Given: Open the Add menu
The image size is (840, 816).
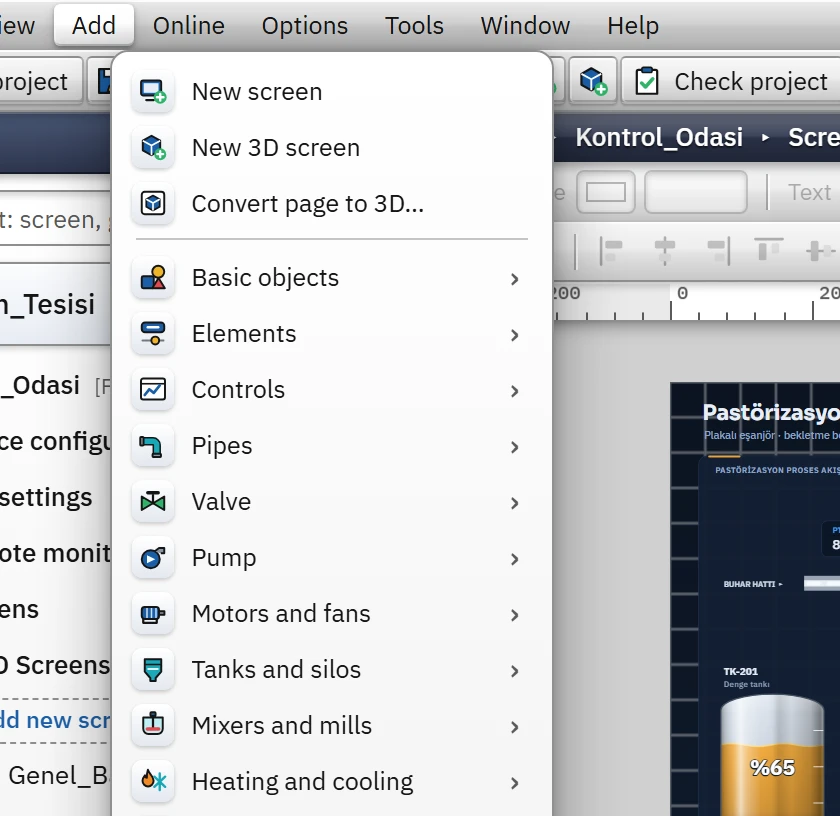Looking at the screenshot, I should [x=94, y=25].
